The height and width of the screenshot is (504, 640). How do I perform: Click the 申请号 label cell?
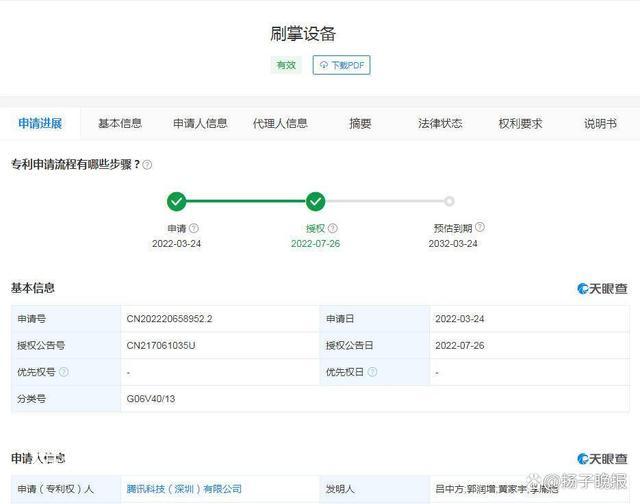coord(66,319)
